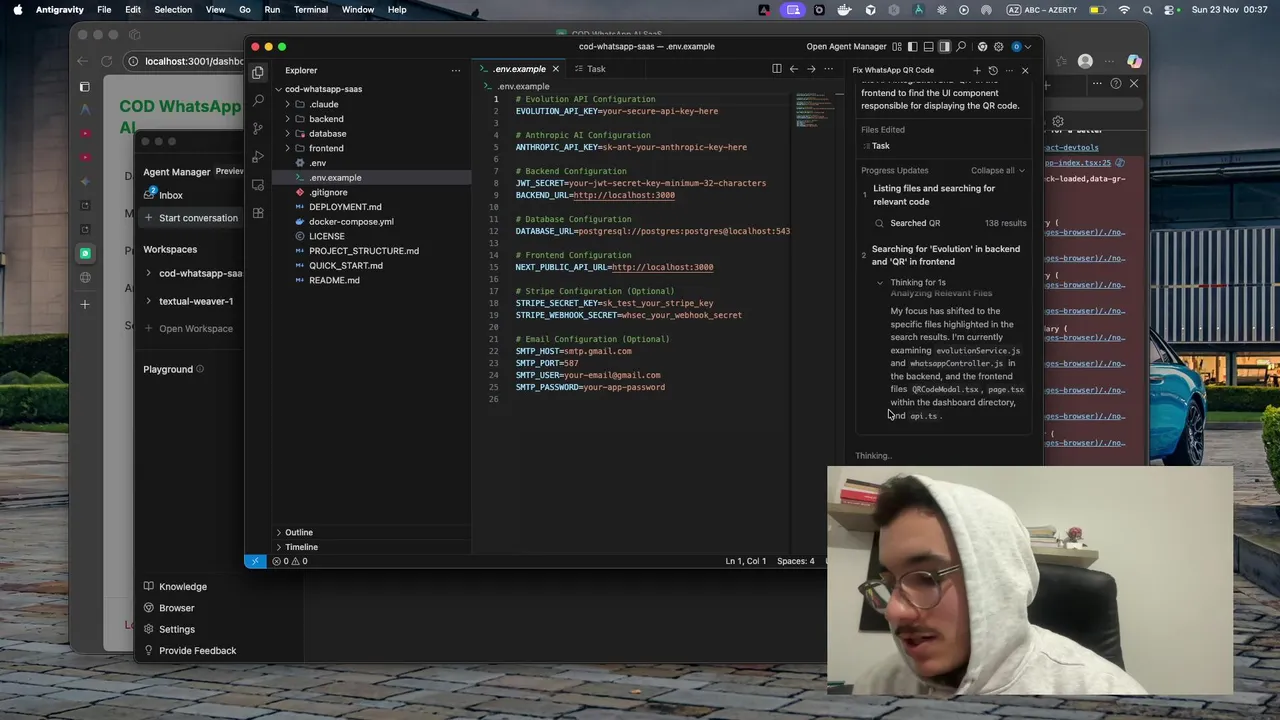1280x720 pixels.
Task: Expand the .claude folder
Action: [324, 104]
